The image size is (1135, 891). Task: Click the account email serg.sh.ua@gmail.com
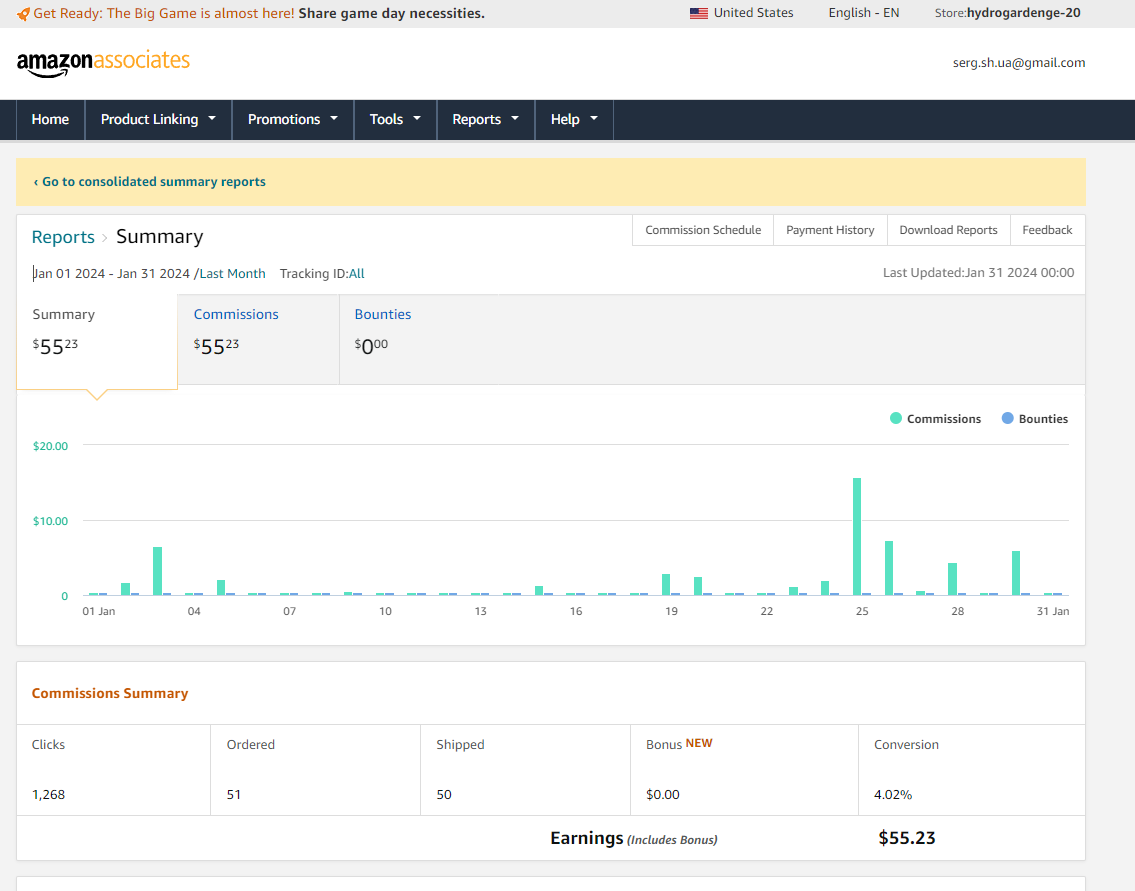coord(1018,63)
